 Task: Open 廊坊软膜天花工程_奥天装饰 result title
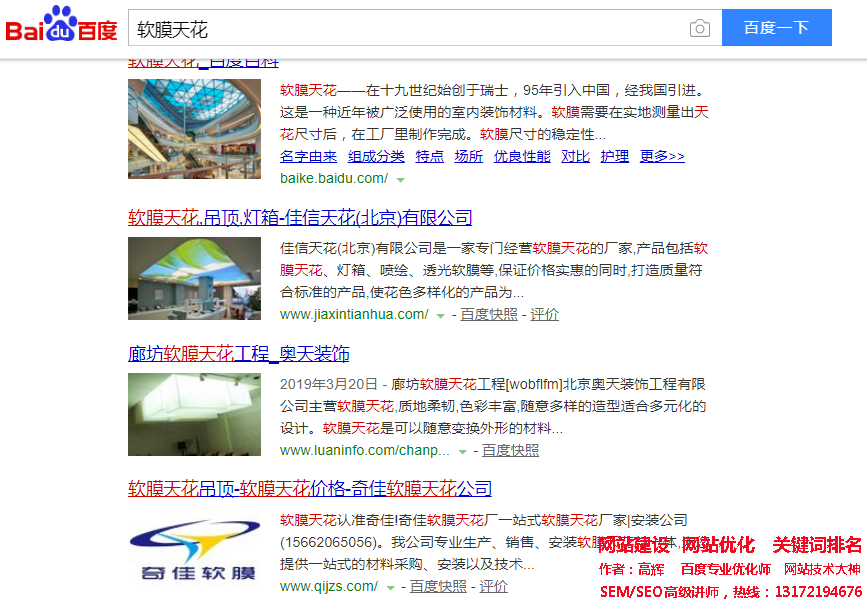(238, 354)
